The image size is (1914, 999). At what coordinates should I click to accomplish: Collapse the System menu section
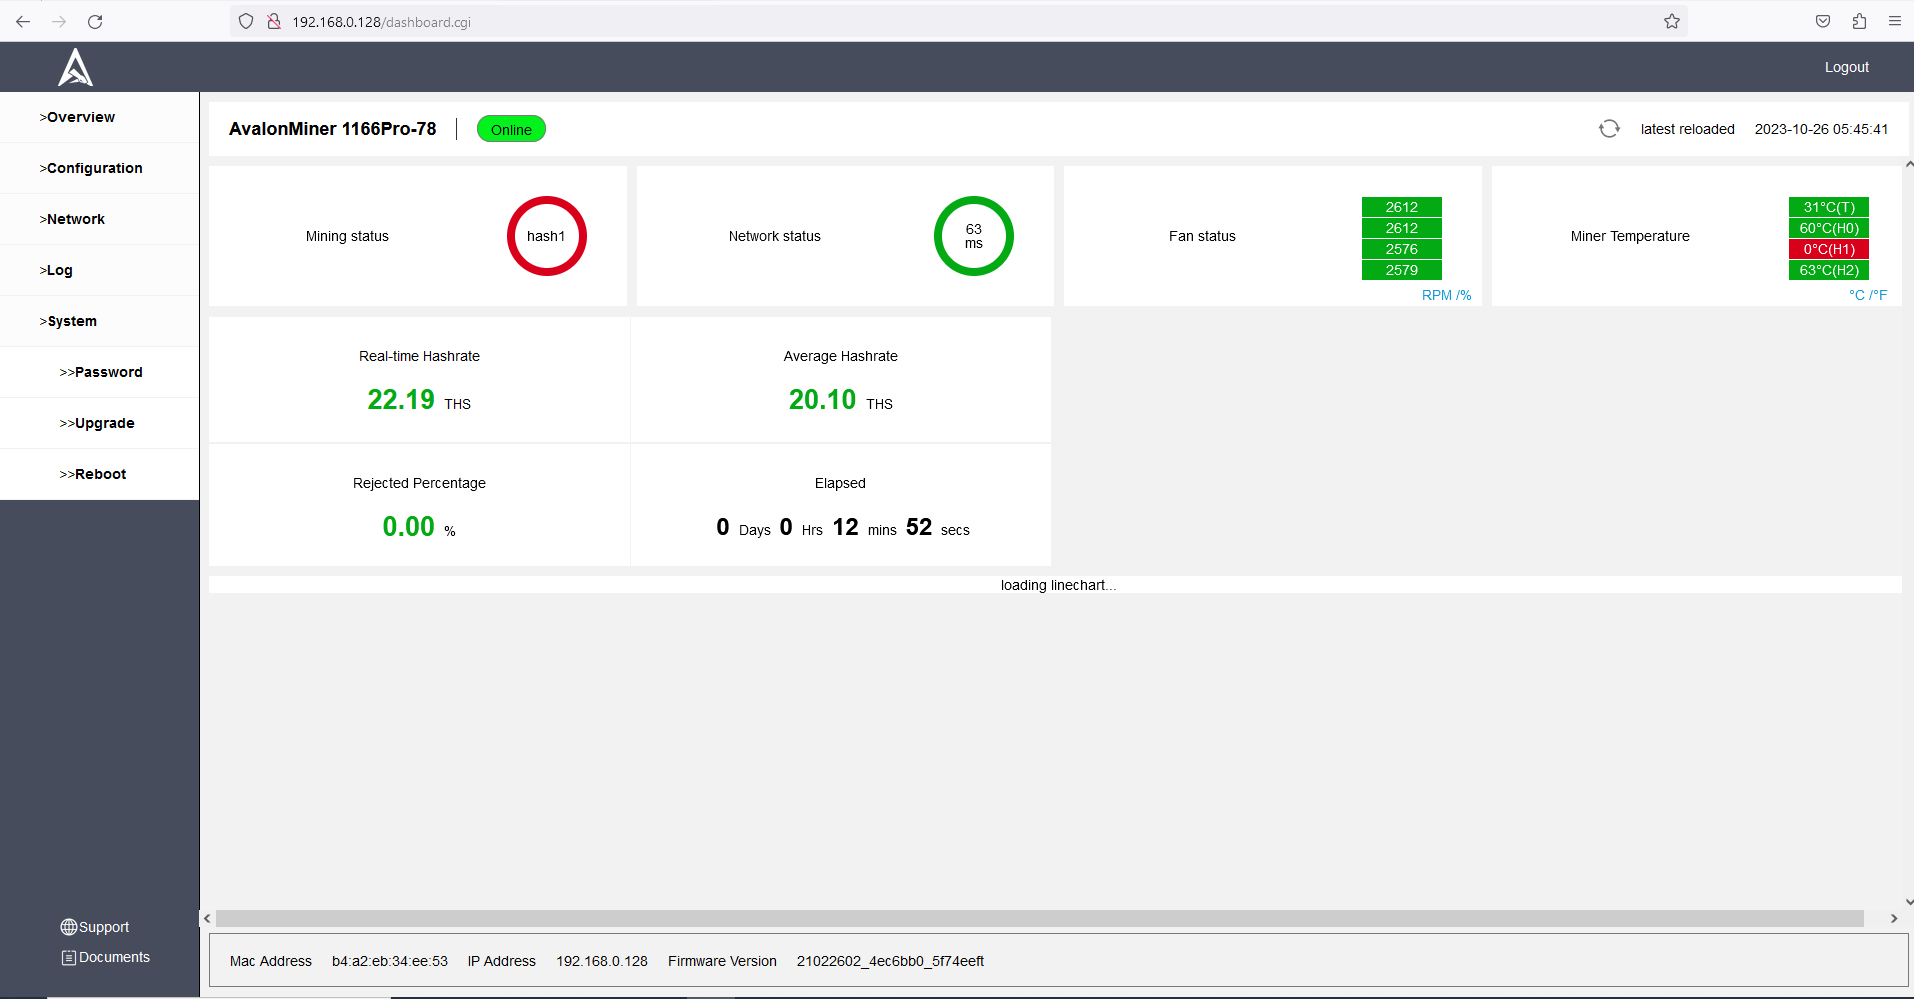tap(99, 321)
